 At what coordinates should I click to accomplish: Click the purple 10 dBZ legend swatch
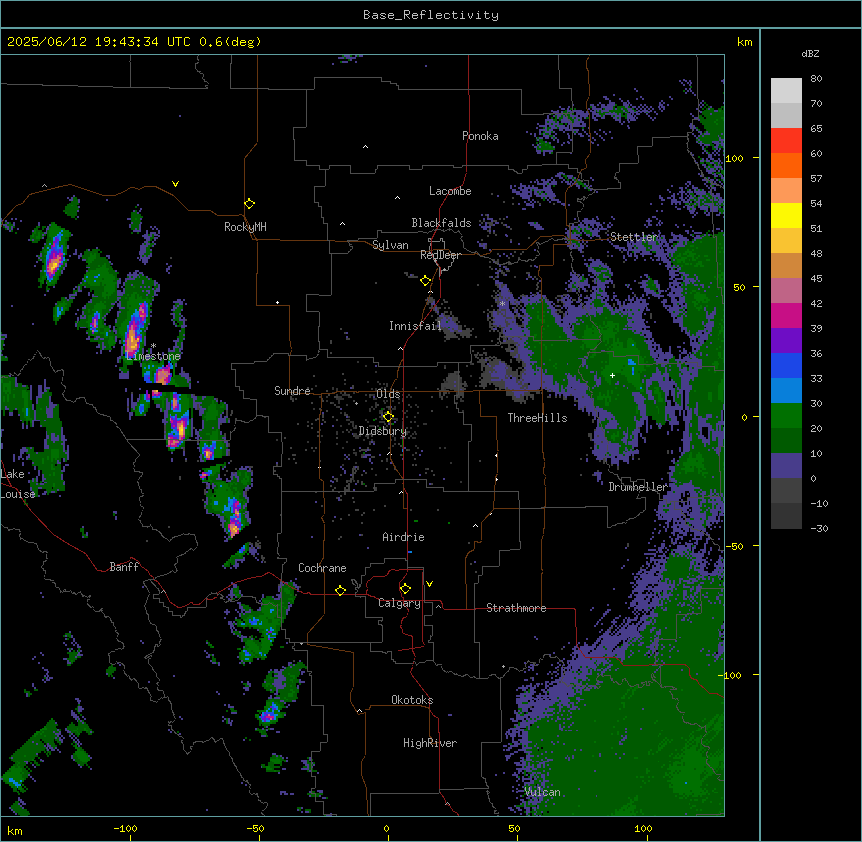(x=786, y=466)
